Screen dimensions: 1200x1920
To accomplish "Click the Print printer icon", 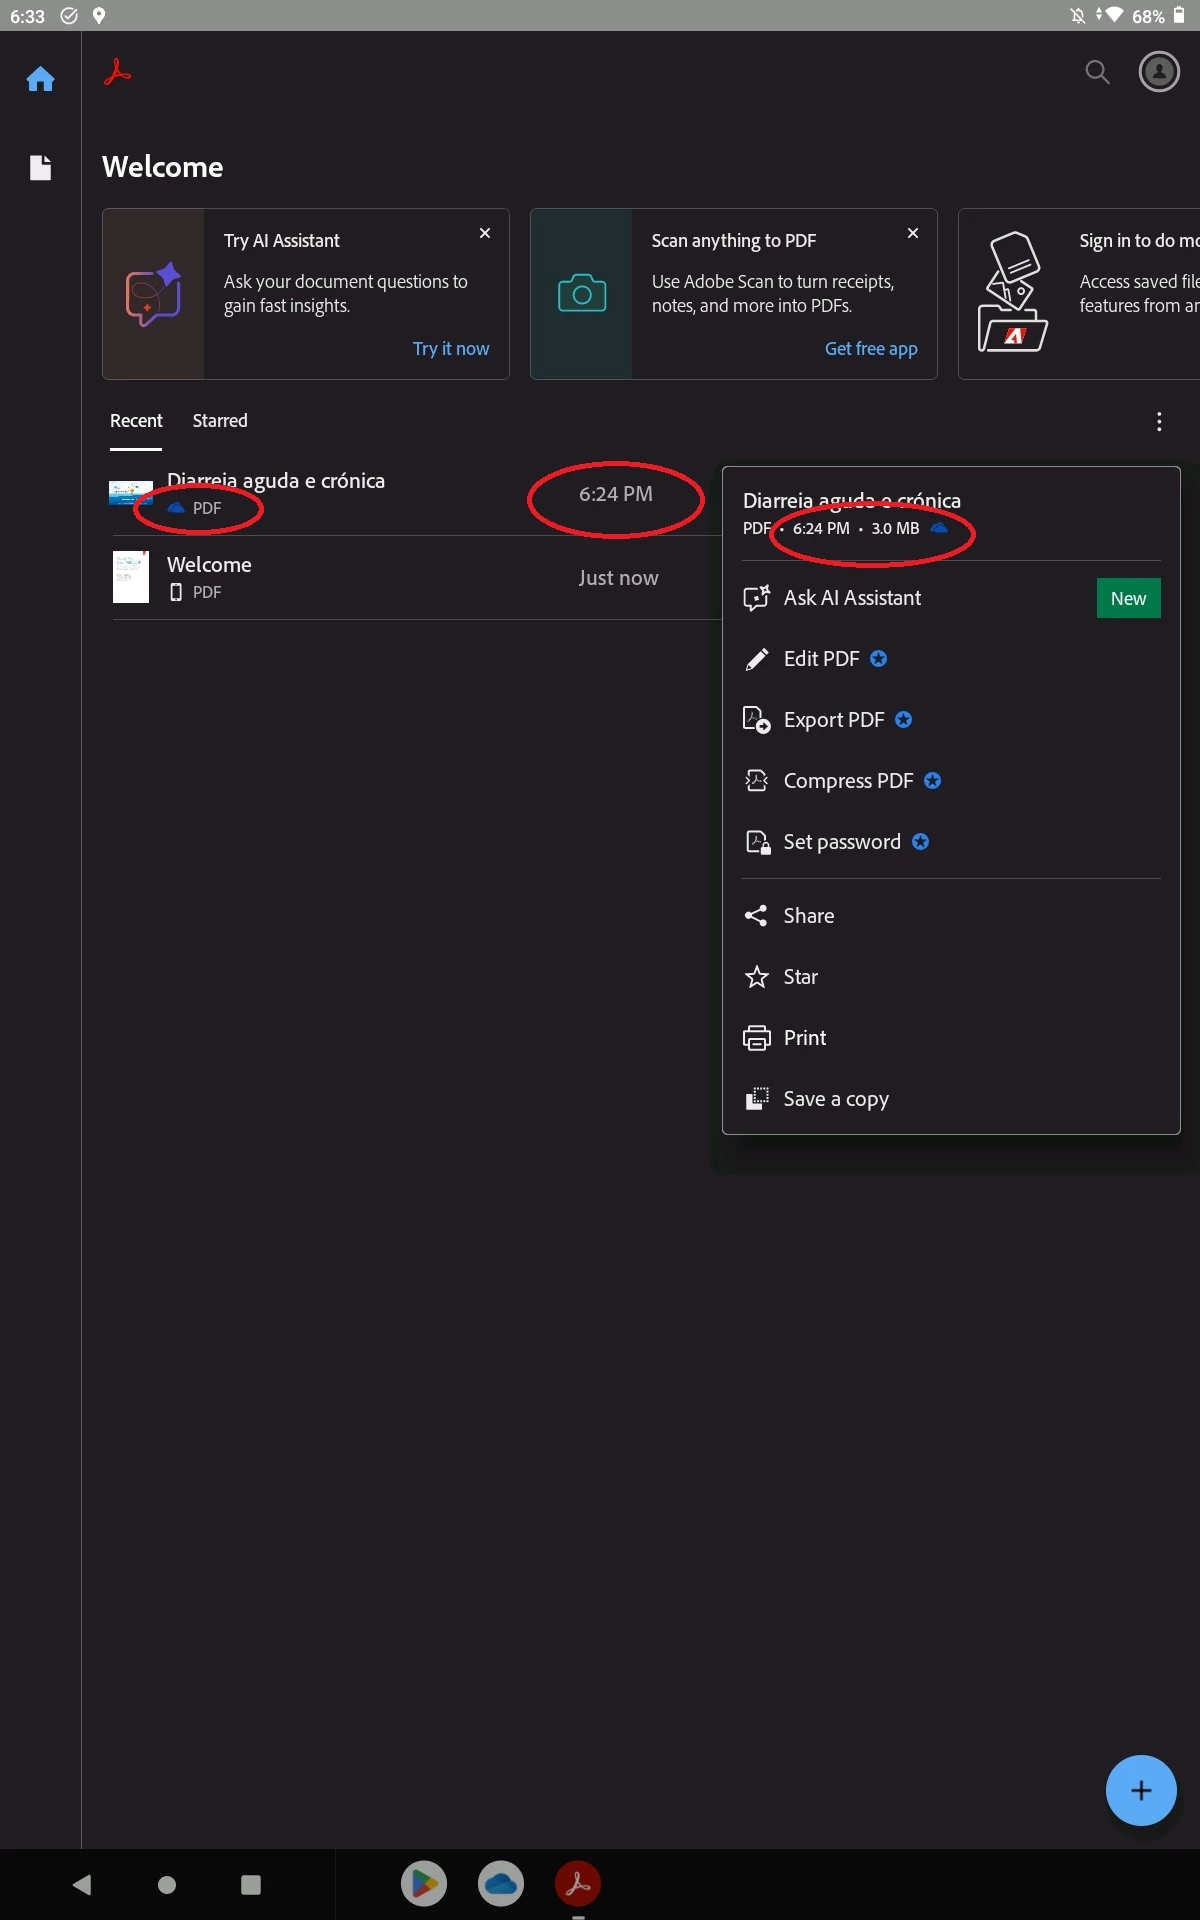I will (x=757, y=1038).
